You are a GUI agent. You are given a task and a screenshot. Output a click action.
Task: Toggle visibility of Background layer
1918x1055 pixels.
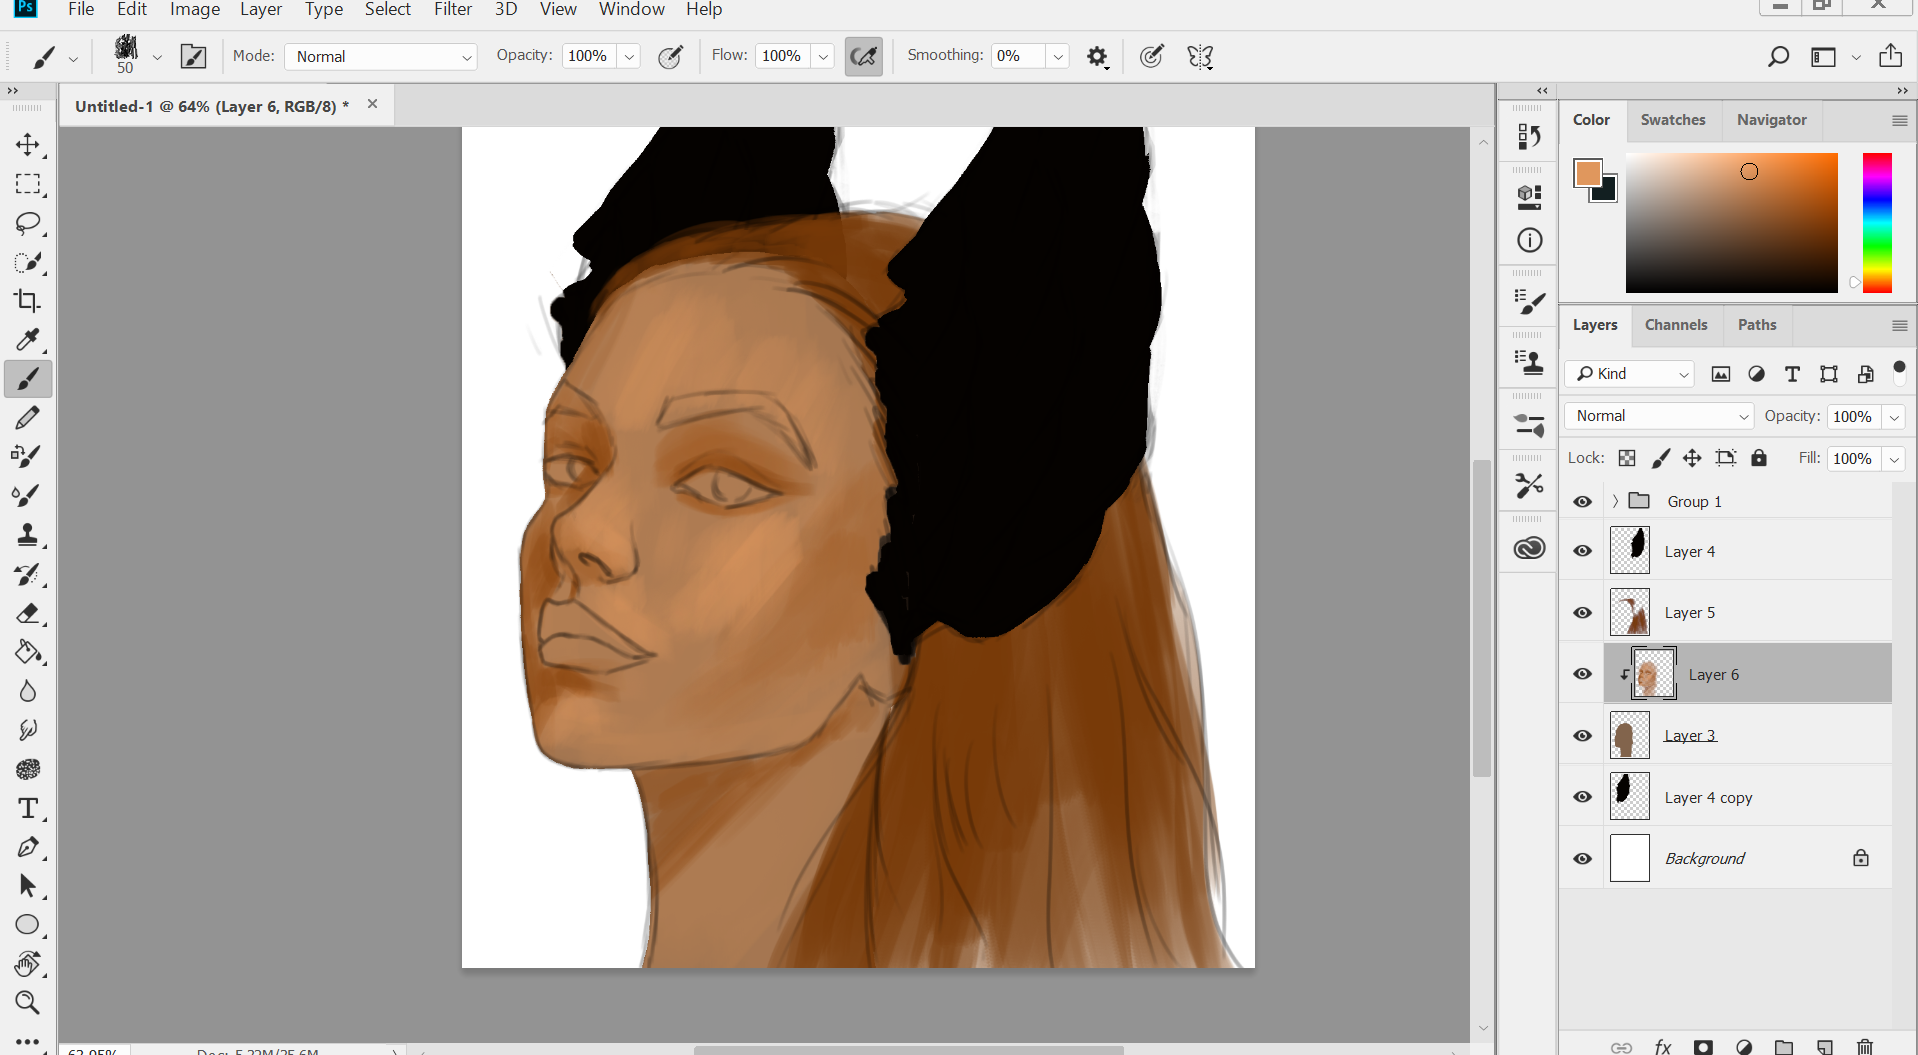[x=1582, y=859]
